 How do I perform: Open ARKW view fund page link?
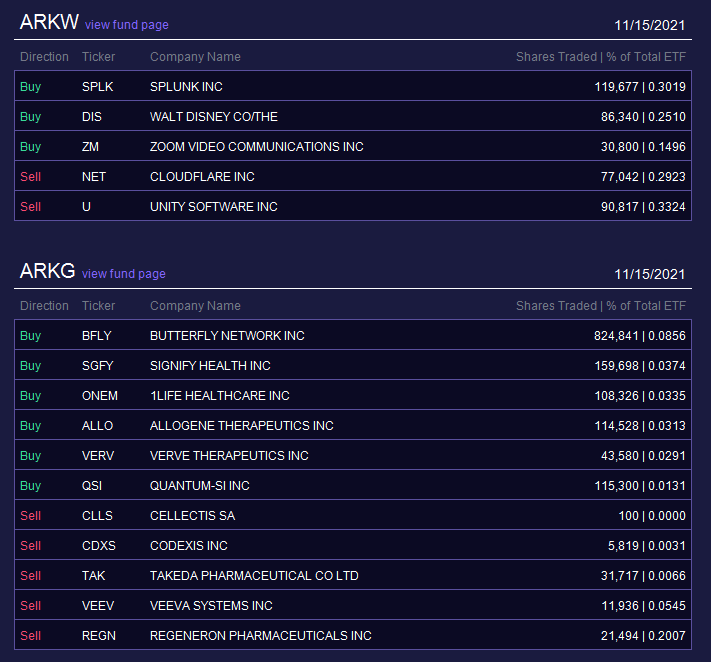click(x=127, y=25)
